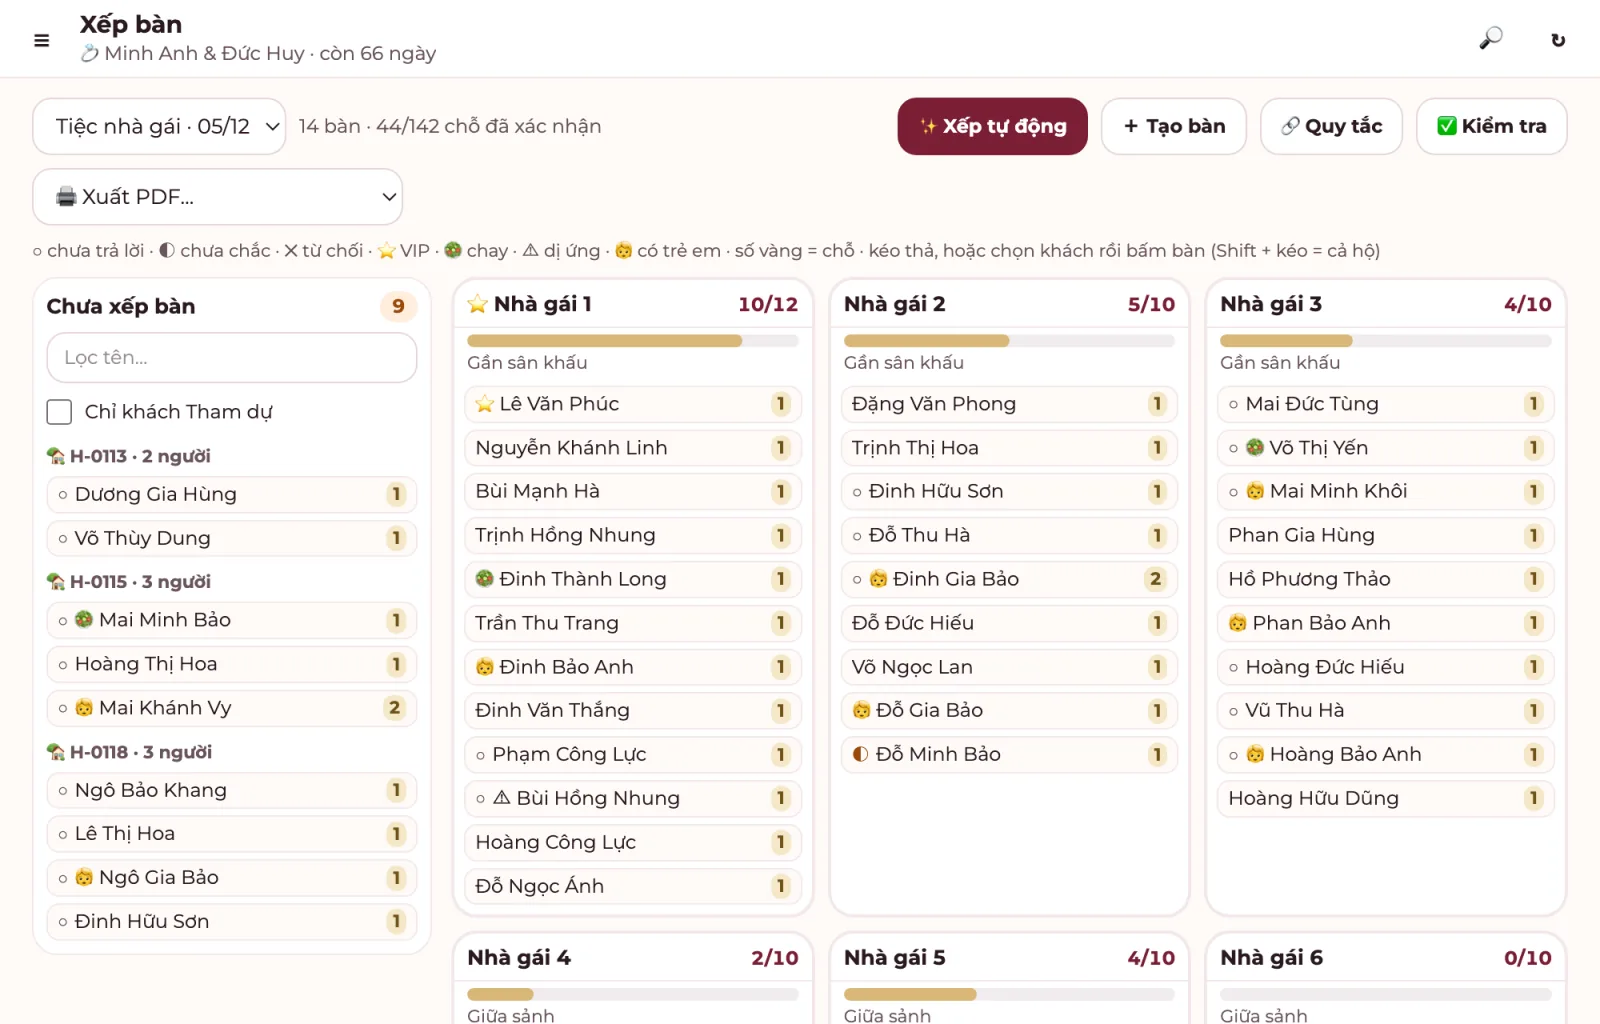
Task: Click the 'Lọc tên...' filter input
Action: [x=231, y=357]
